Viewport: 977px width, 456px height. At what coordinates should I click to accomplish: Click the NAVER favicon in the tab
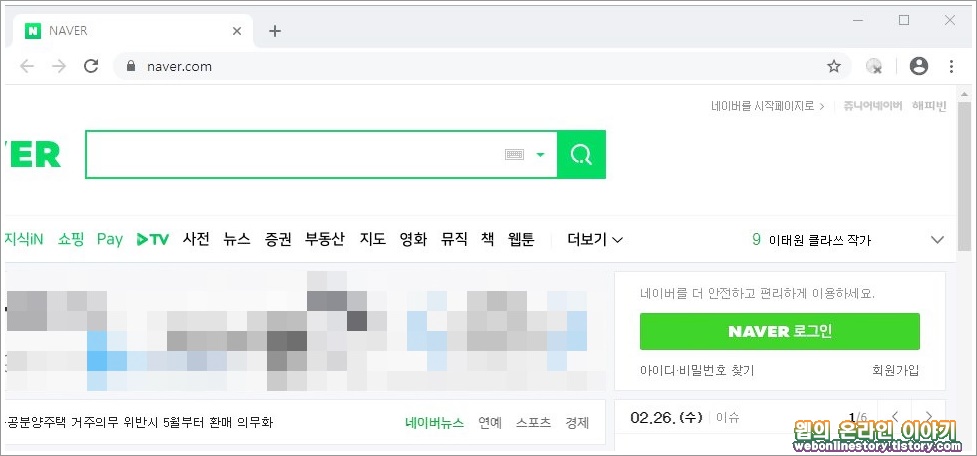(32, 31)
